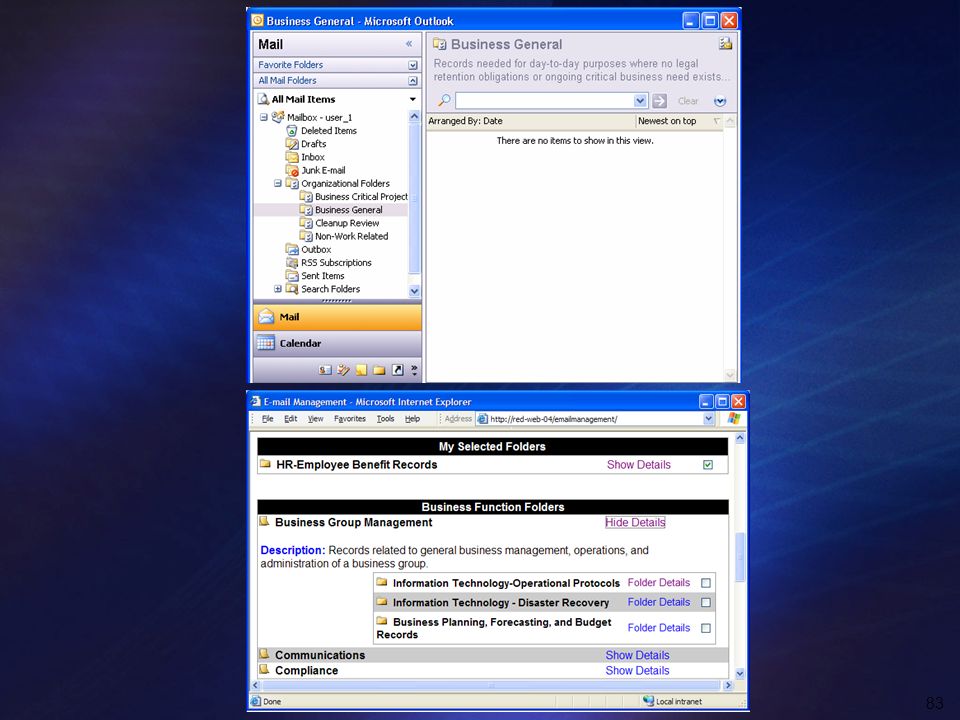Open the Tools menu in Internet Explorer

385,419
